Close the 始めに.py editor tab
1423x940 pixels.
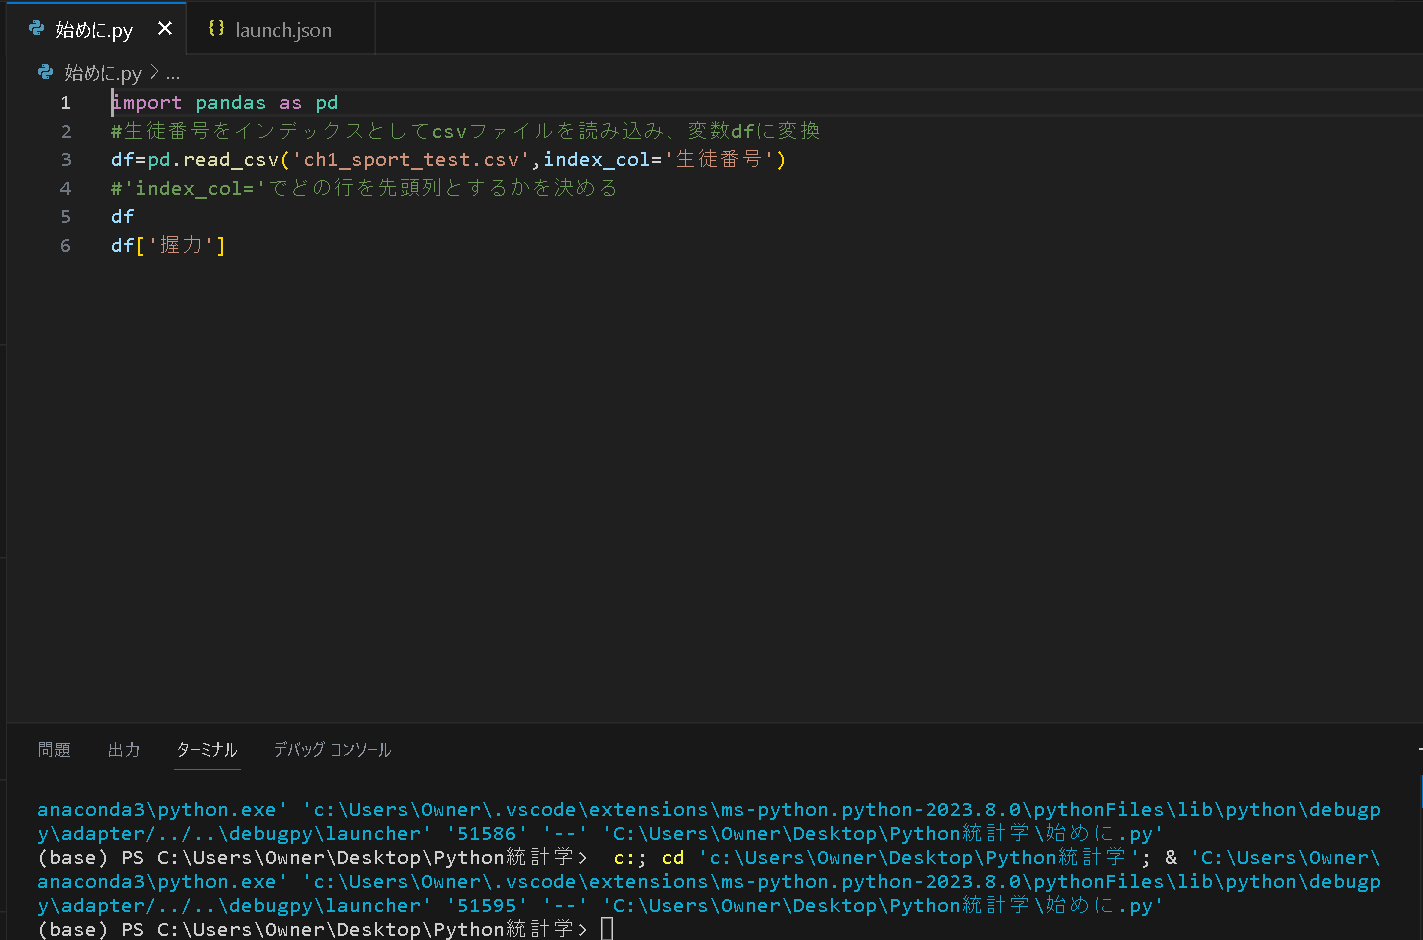coord(165,29)
